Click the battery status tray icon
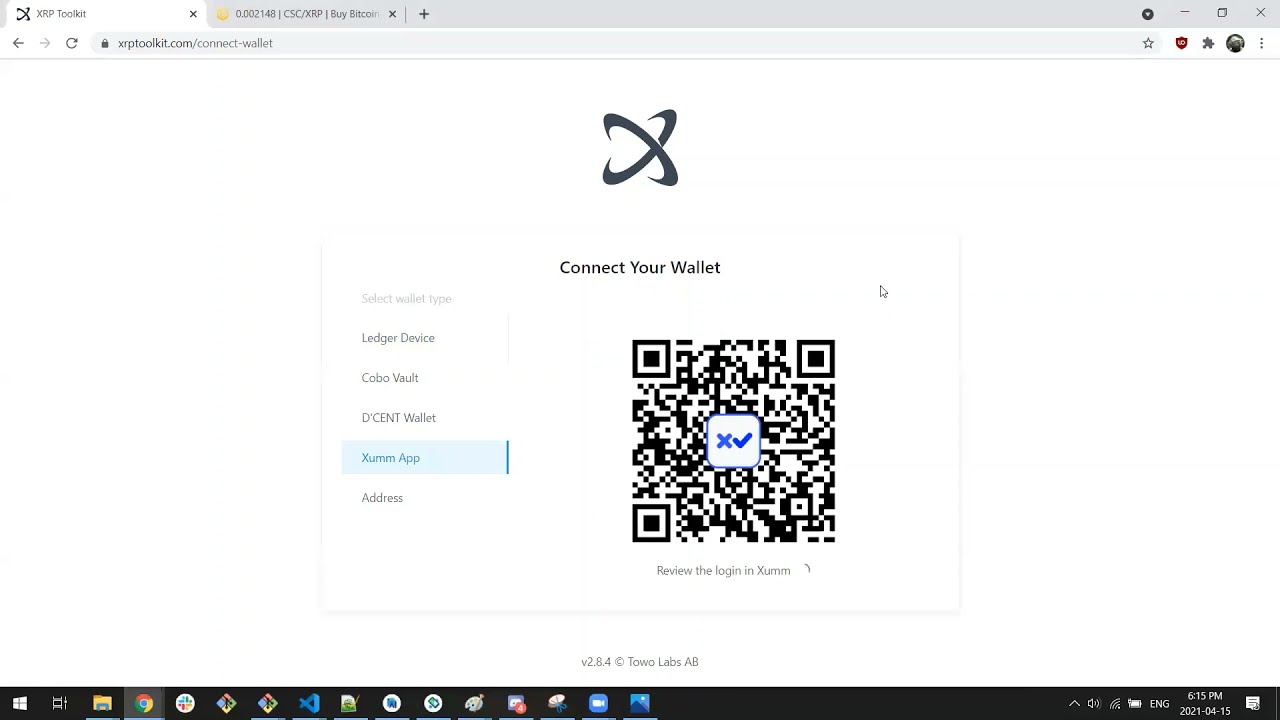The image size is (1280, 720). (x=1135, y=704)
